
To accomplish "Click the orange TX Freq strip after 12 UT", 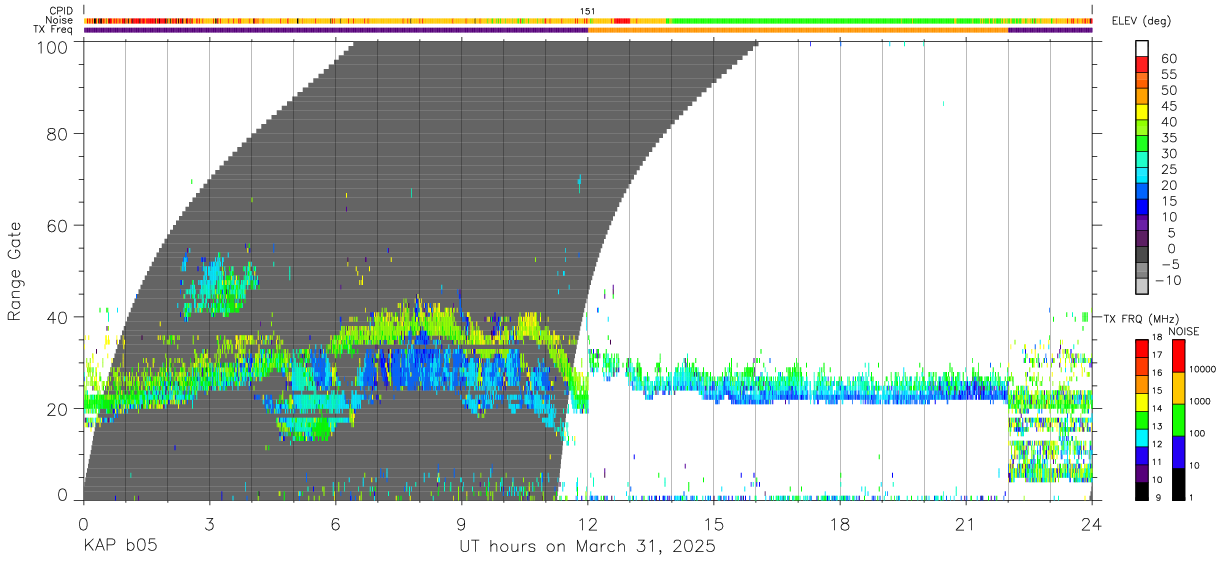I will [x=798, y=30].
